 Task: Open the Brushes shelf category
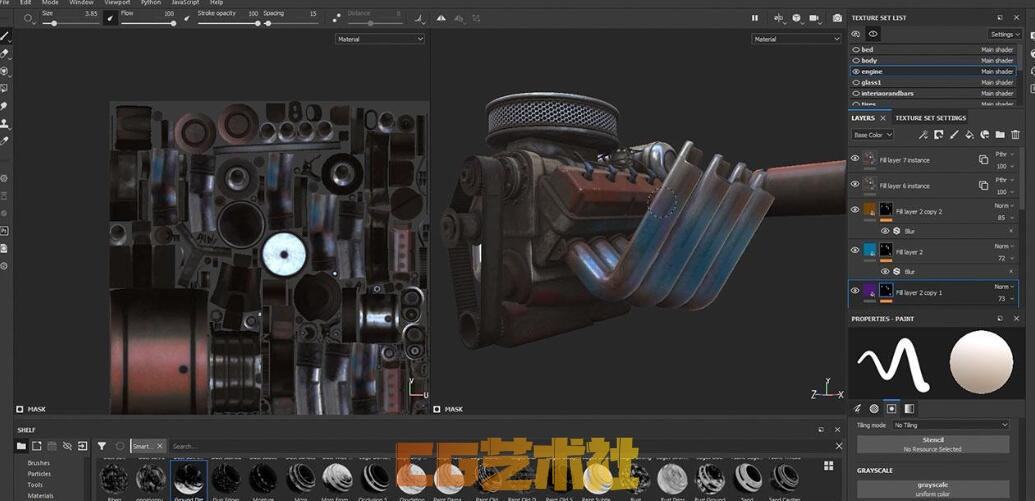(38, 463)
